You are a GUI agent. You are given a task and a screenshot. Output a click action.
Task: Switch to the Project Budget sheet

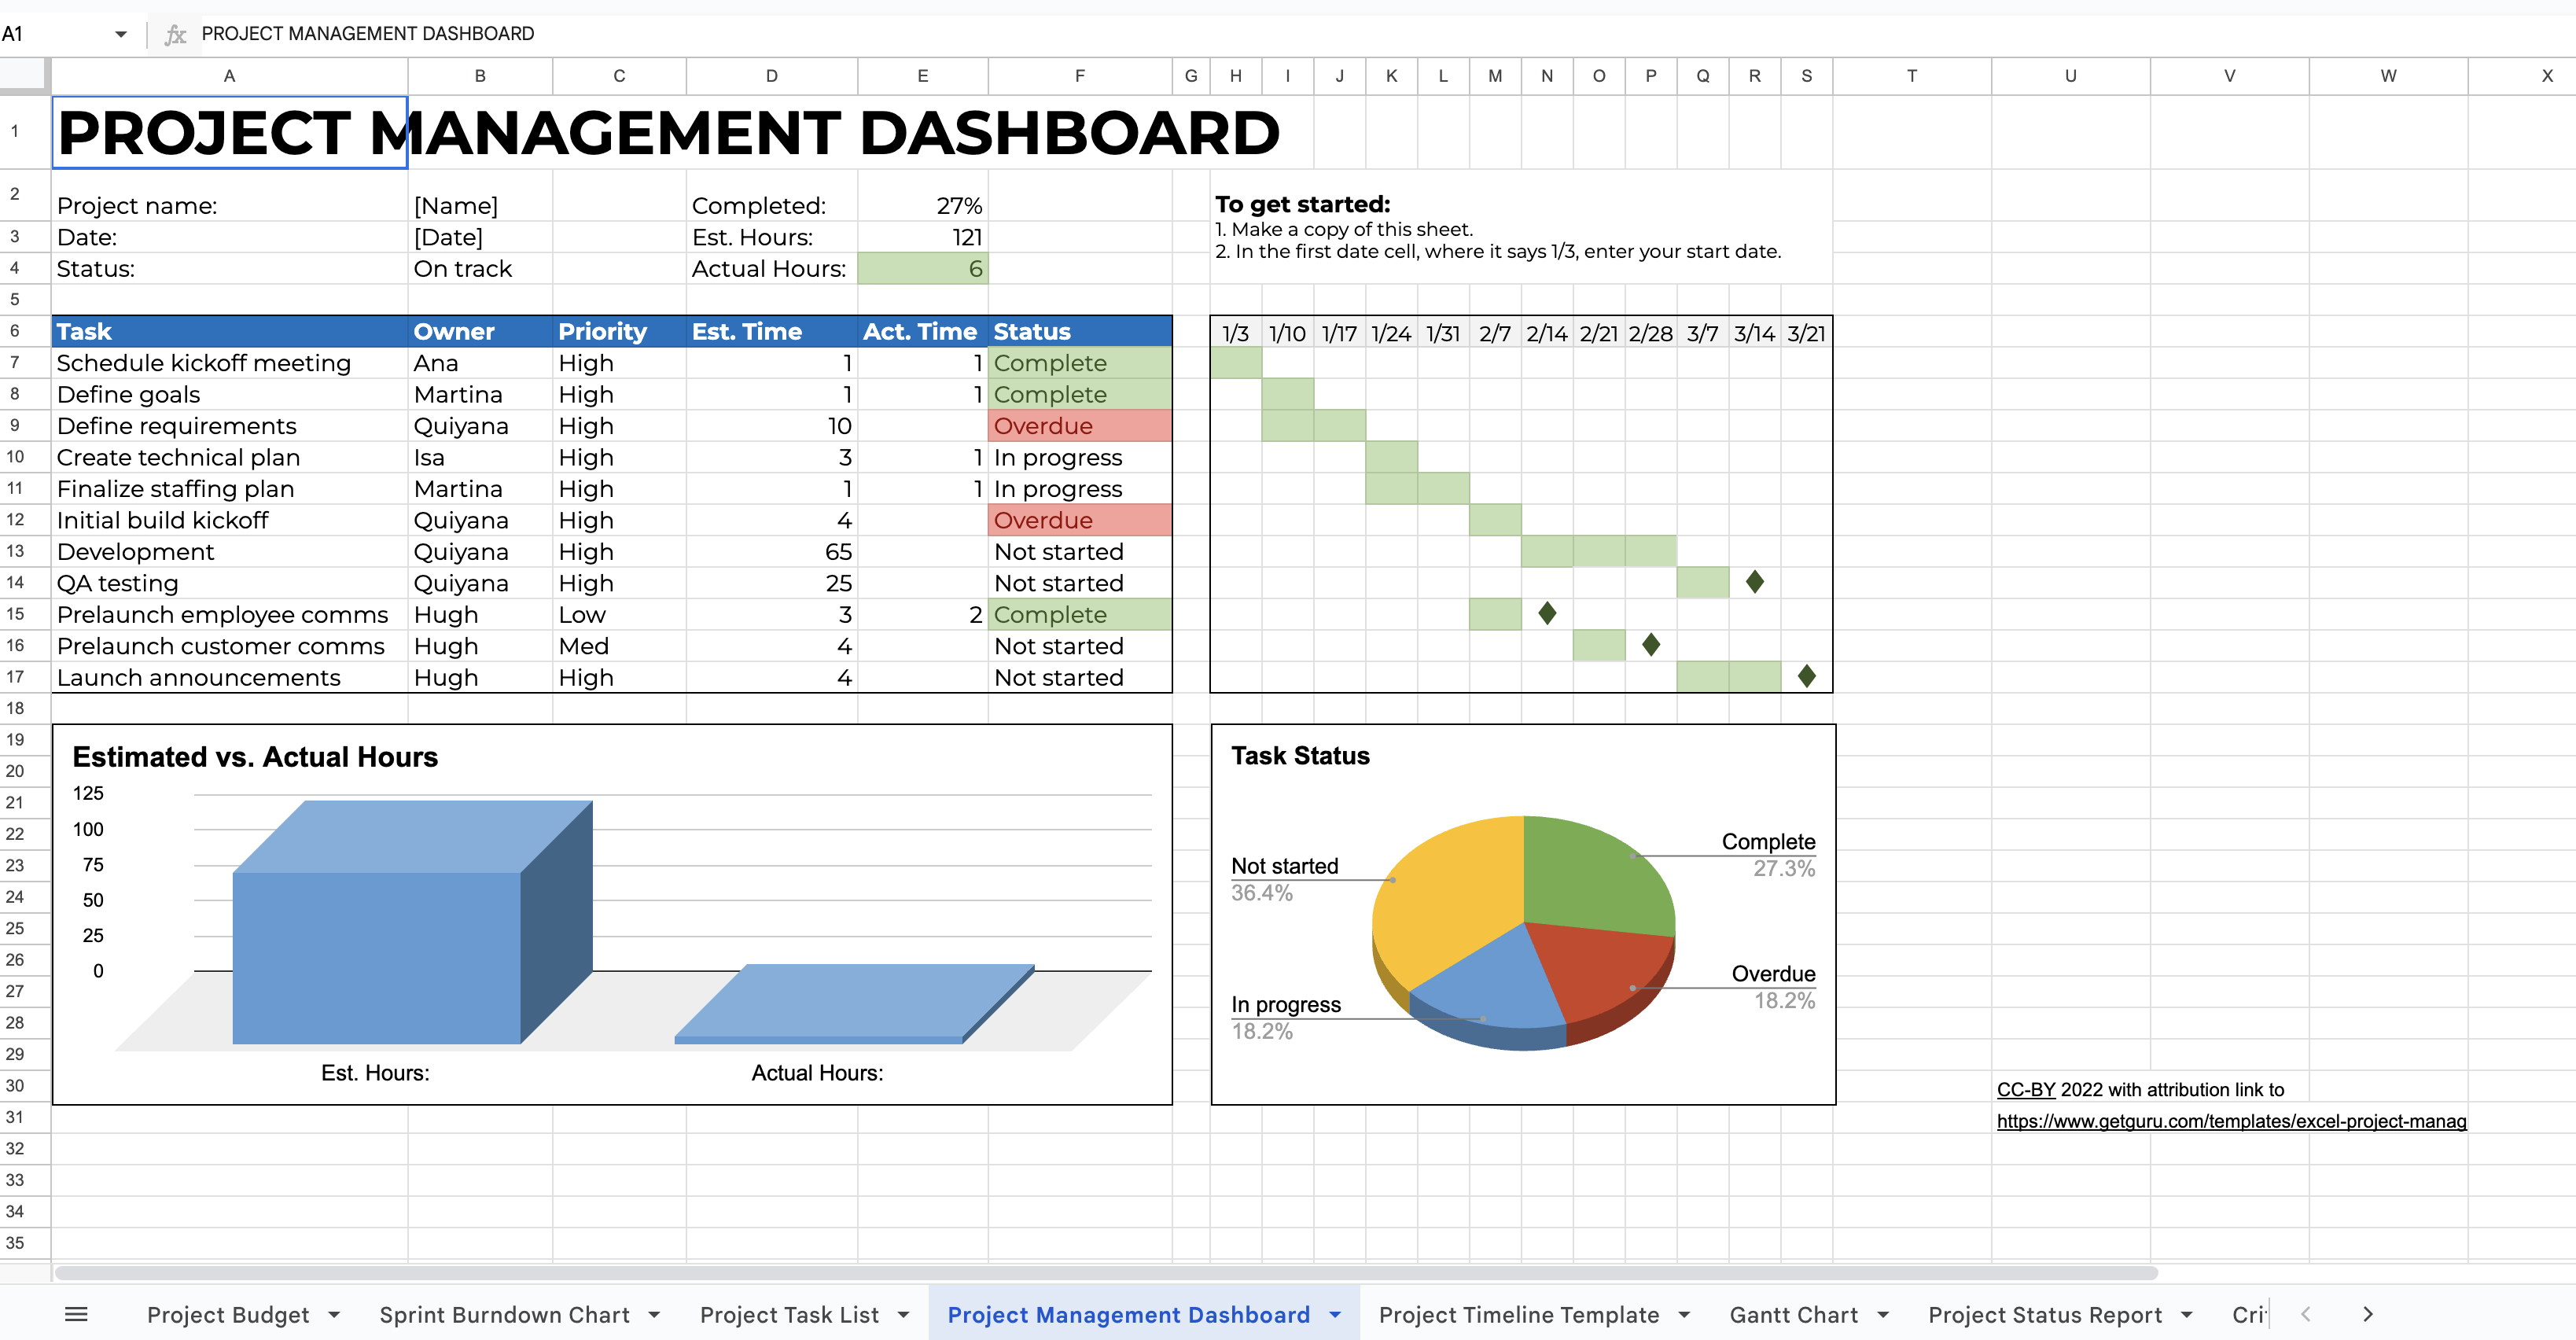pos(228,1315)
